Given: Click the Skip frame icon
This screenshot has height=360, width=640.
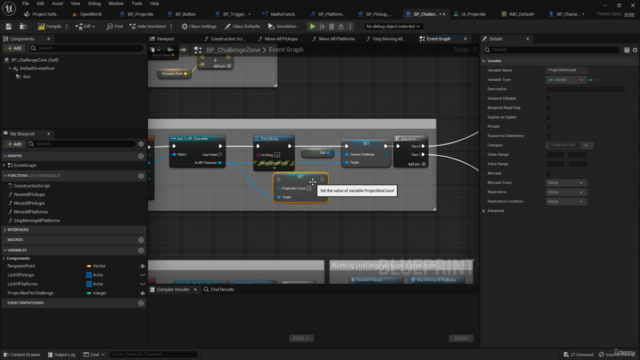Looking at the screenshot, I should (322, 27).
